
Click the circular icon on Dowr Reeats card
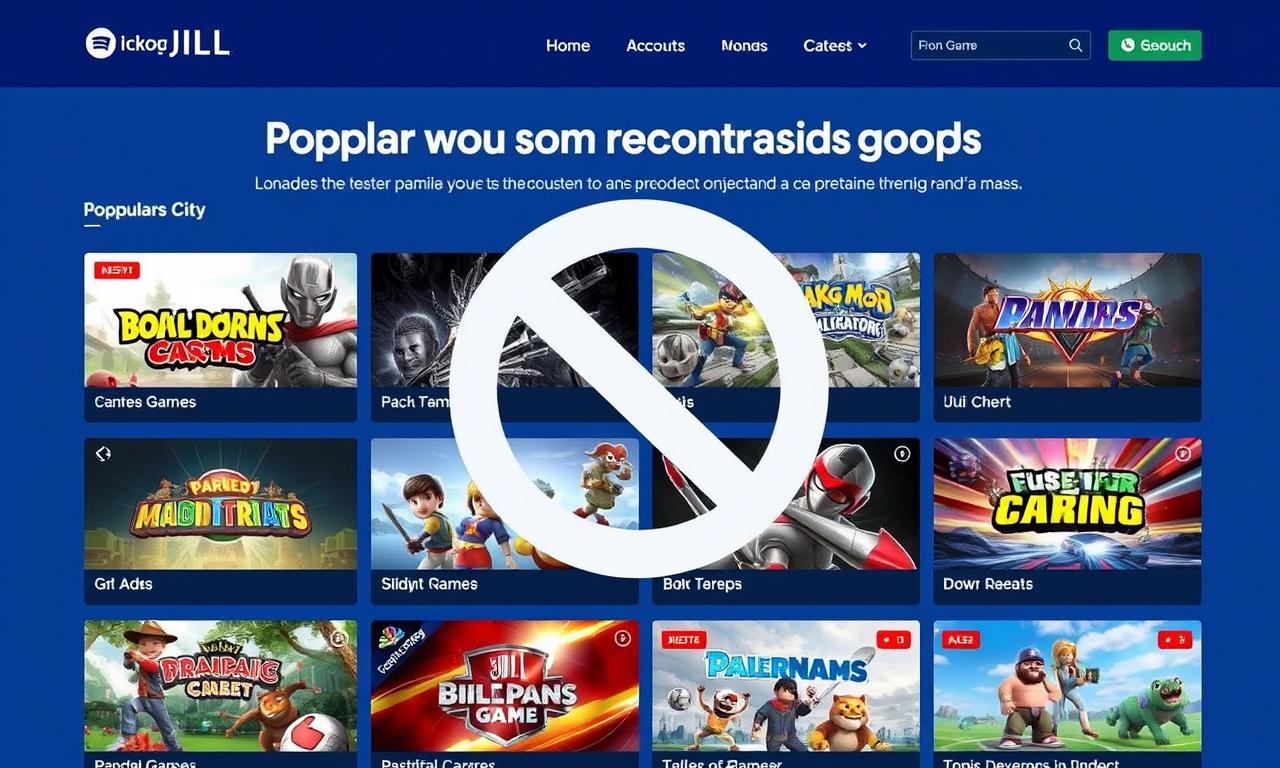(1184, 454)
